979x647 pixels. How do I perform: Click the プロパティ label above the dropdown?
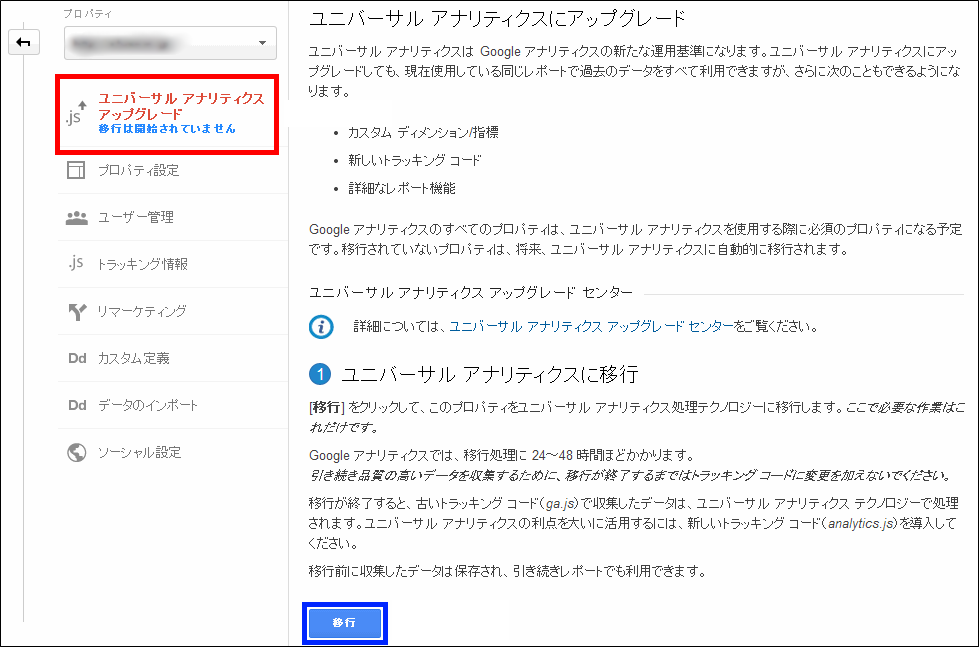(87, 14)
